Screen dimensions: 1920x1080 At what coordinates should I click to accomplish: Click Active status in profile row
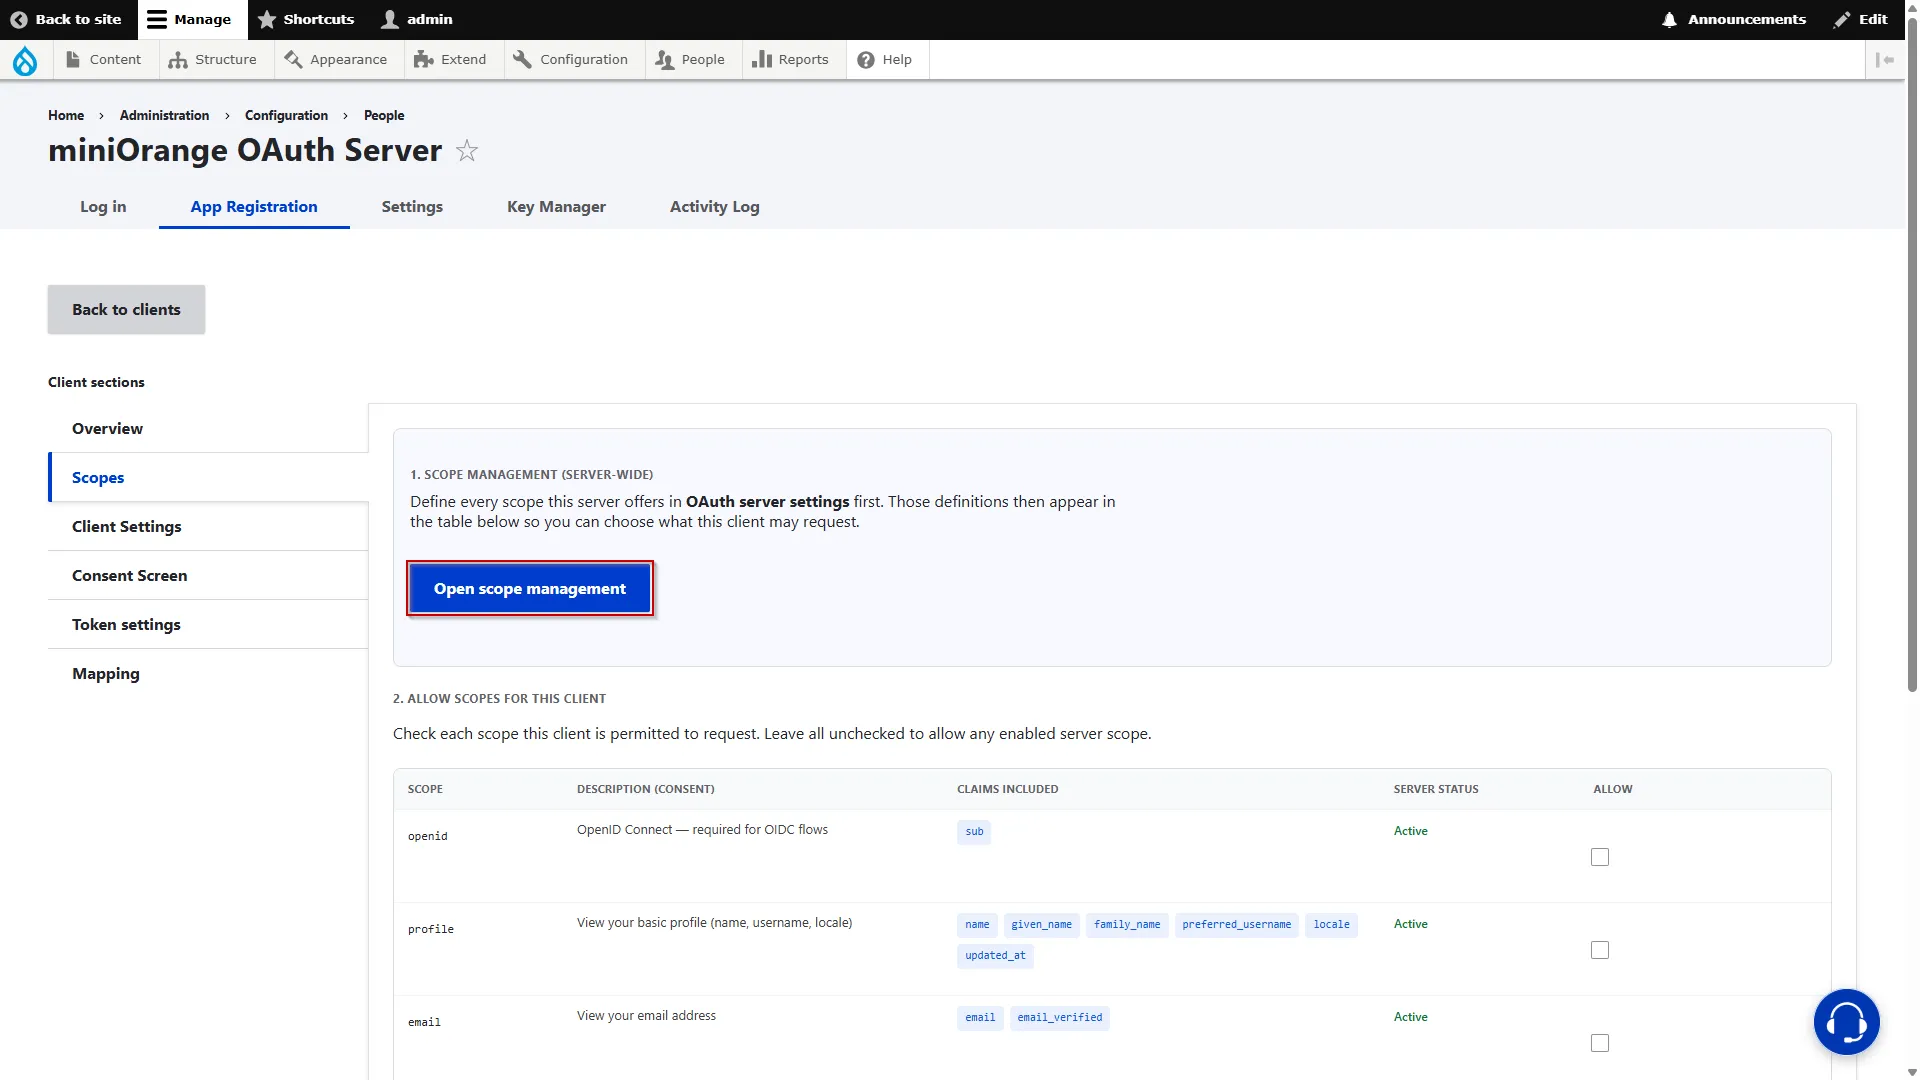[1410, 924]
